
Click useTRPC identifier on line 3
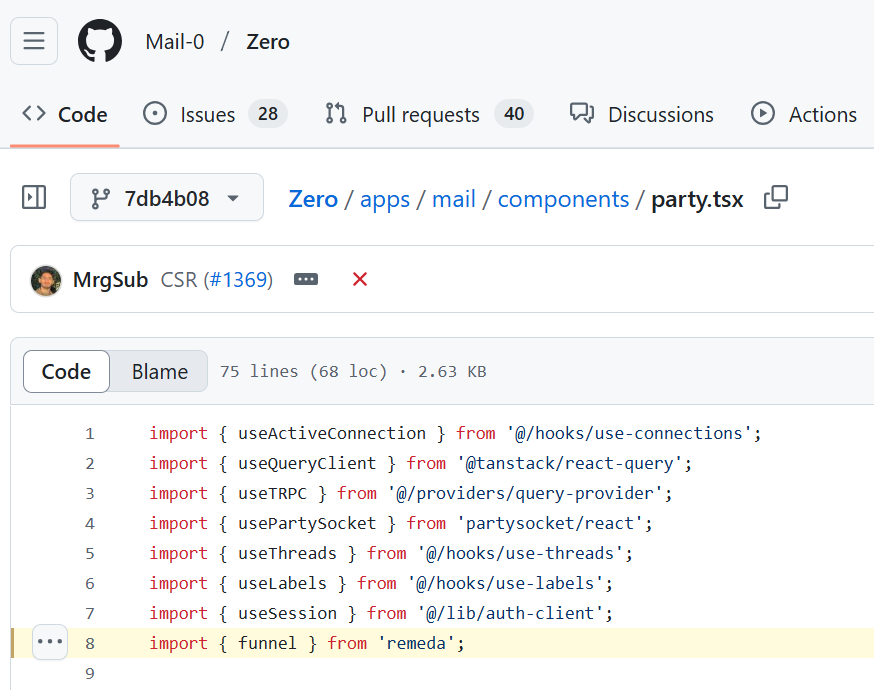pyautogui.click(x=273, y=494)
